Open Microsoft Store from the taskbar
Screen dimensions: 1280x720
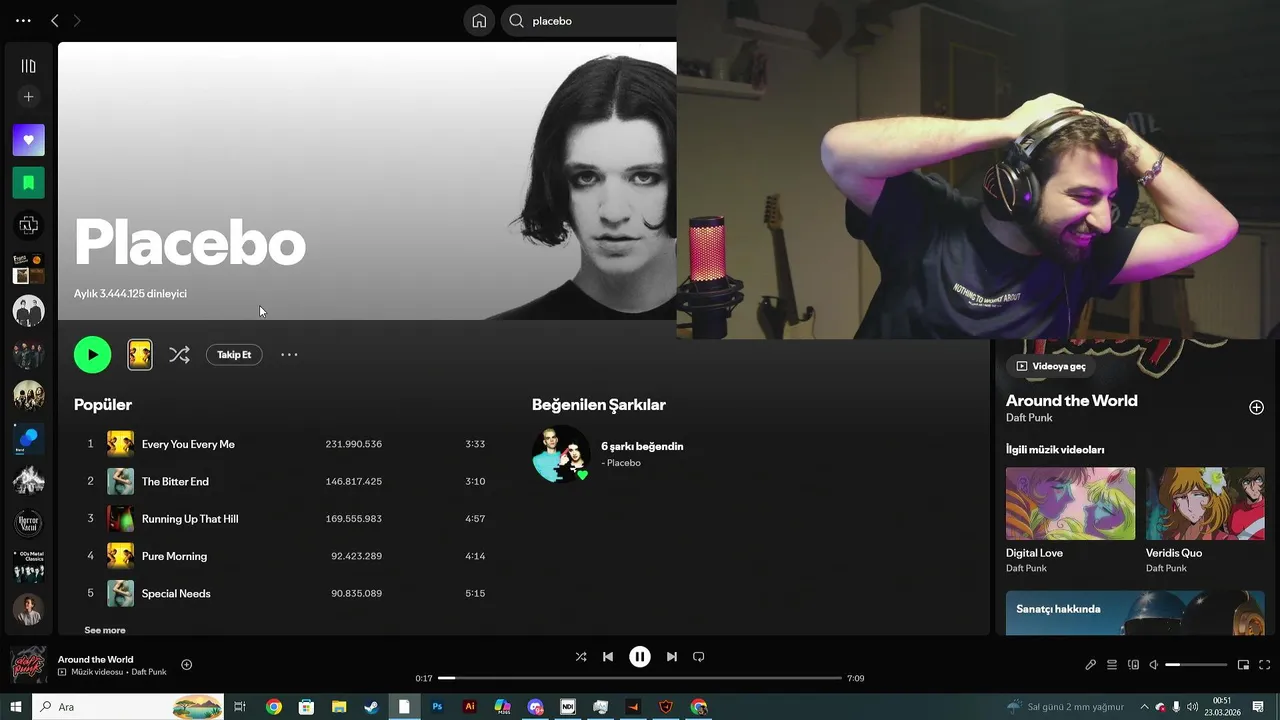pyautogui.click(x=307, y=707)
